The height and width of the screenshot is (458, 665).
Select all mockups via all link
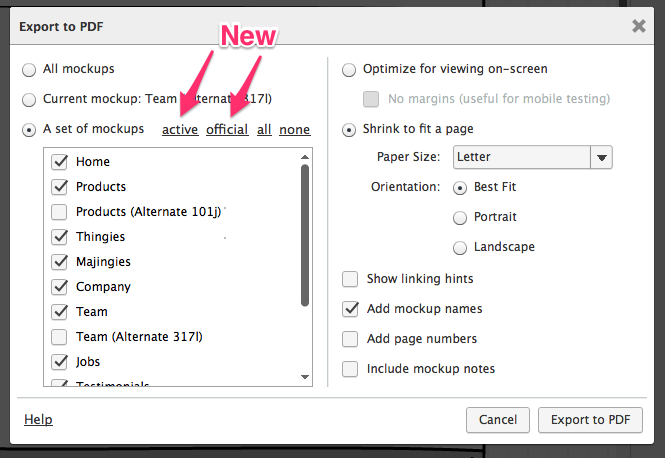(264, 130)
